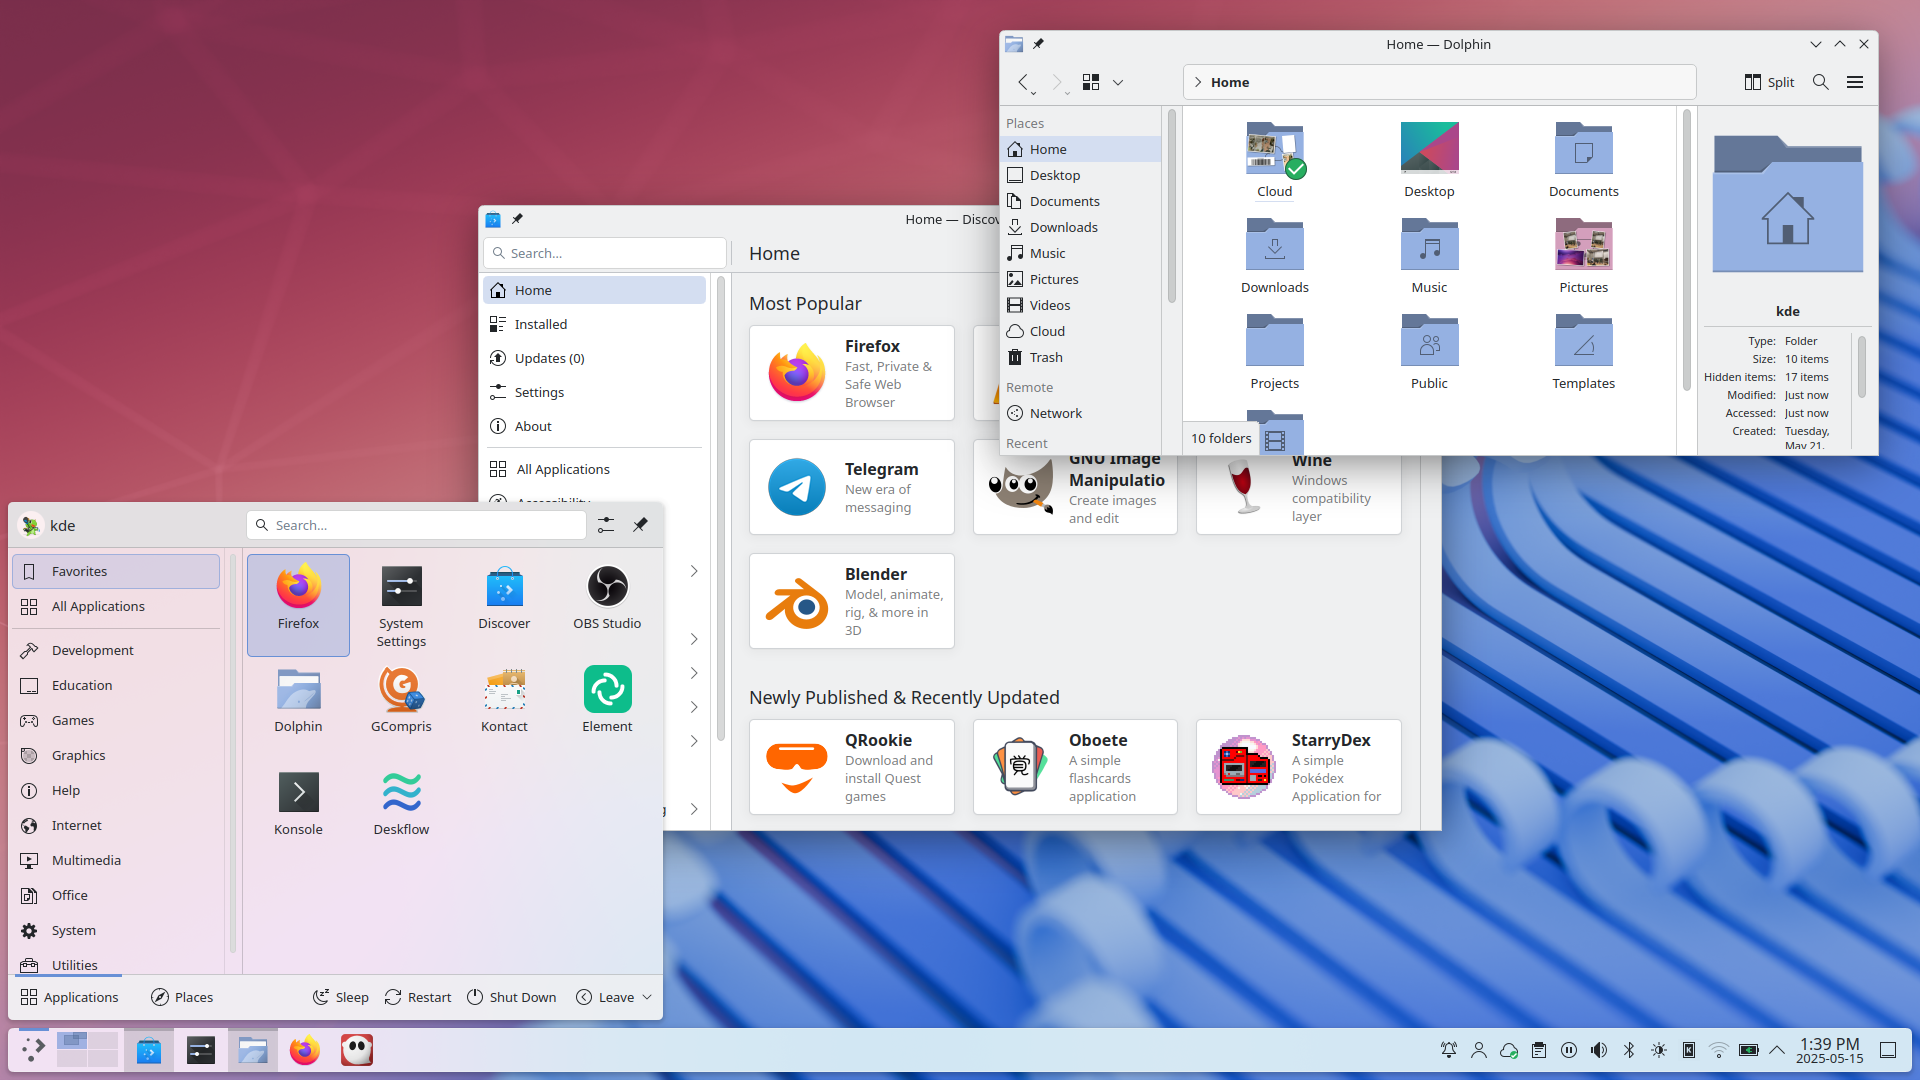1920x1080 pixels.
Task: Click the Restart button
Action: pos(418,997)
